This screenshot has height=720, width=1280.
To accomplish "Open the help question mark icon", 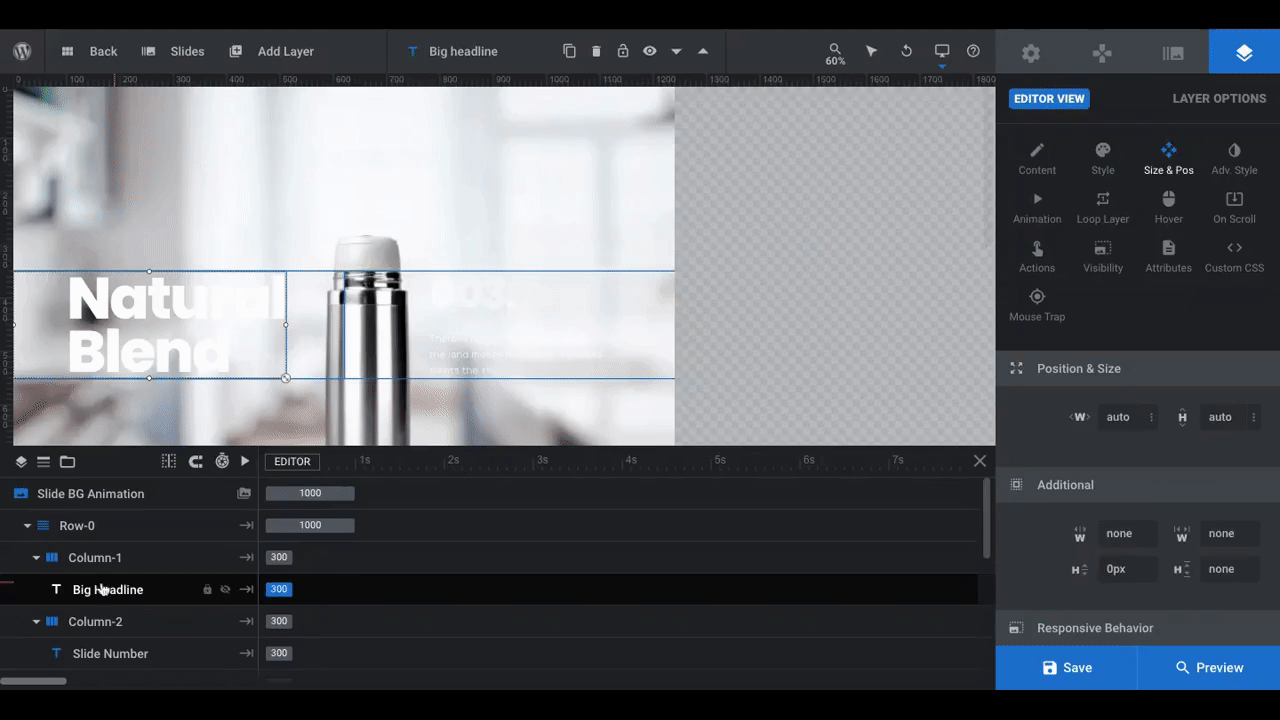I will (x=973, y=51).
